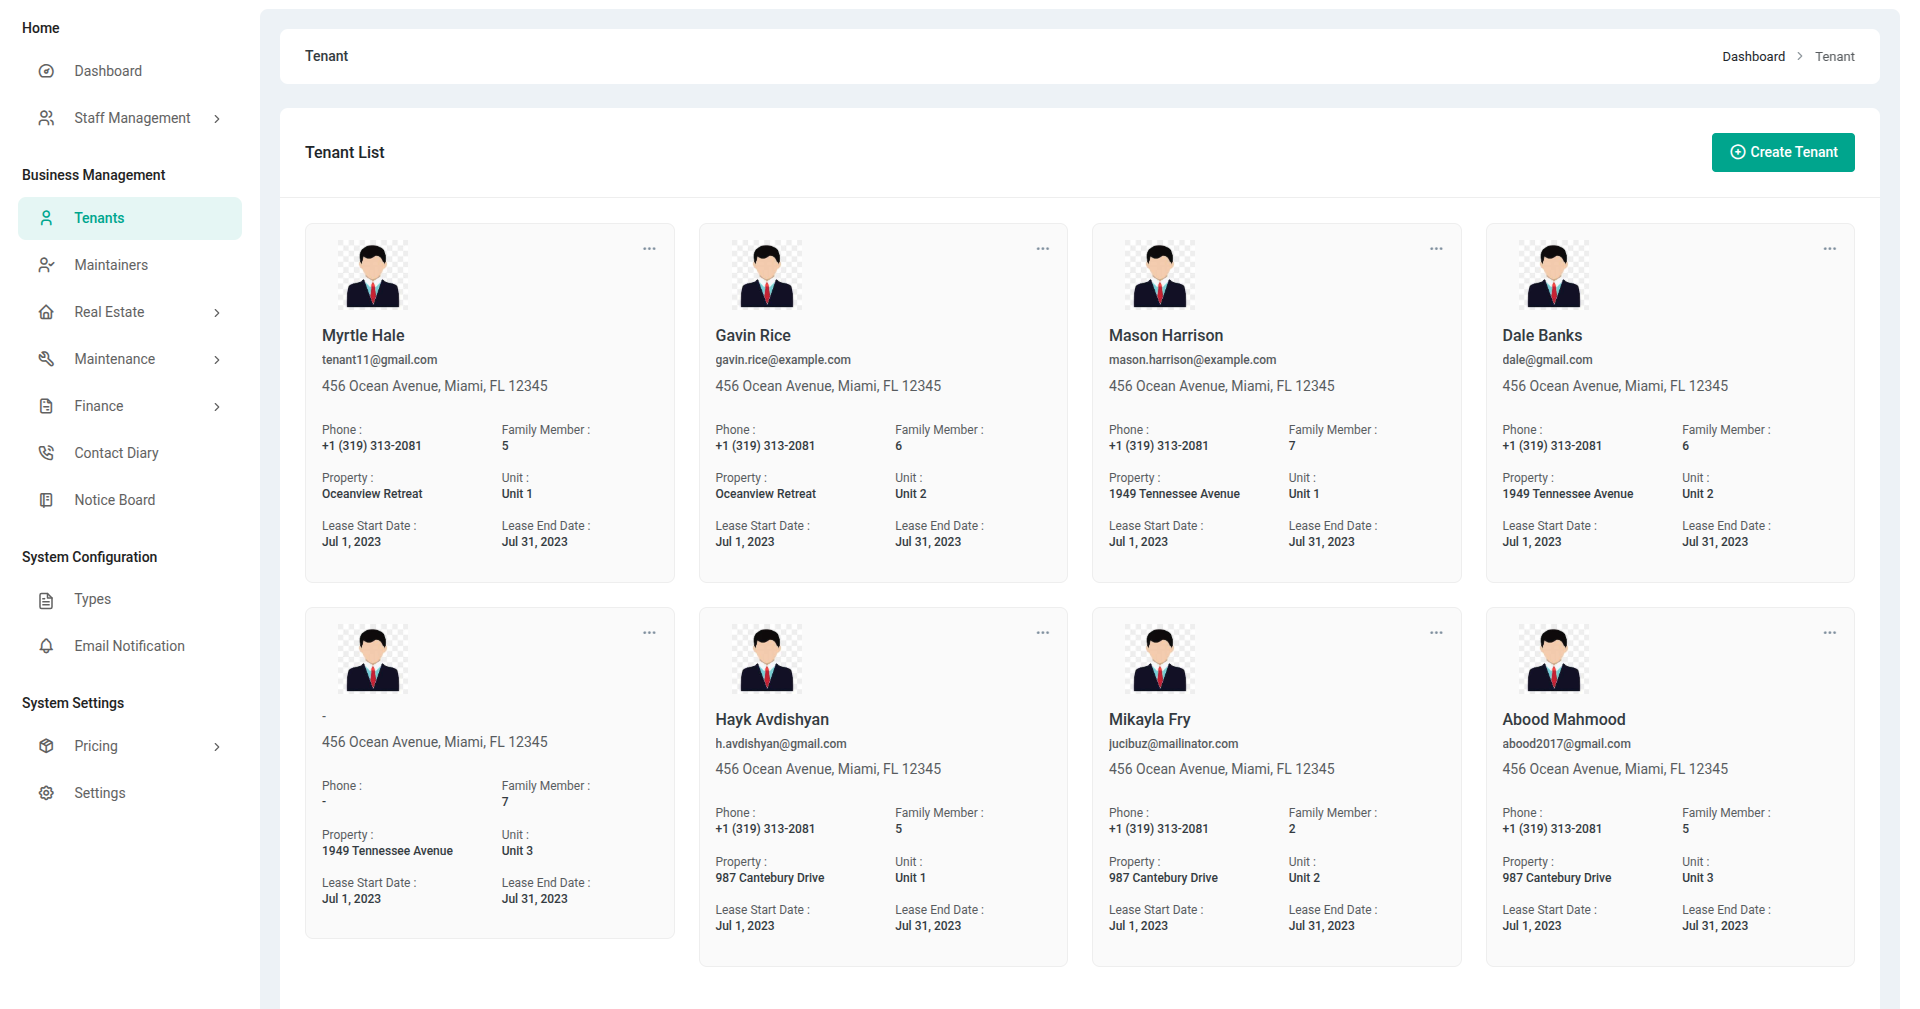The height and width of the screenshot is (1009, 1920).
Task: Click the Create Tenant button
Action: 1782,152
